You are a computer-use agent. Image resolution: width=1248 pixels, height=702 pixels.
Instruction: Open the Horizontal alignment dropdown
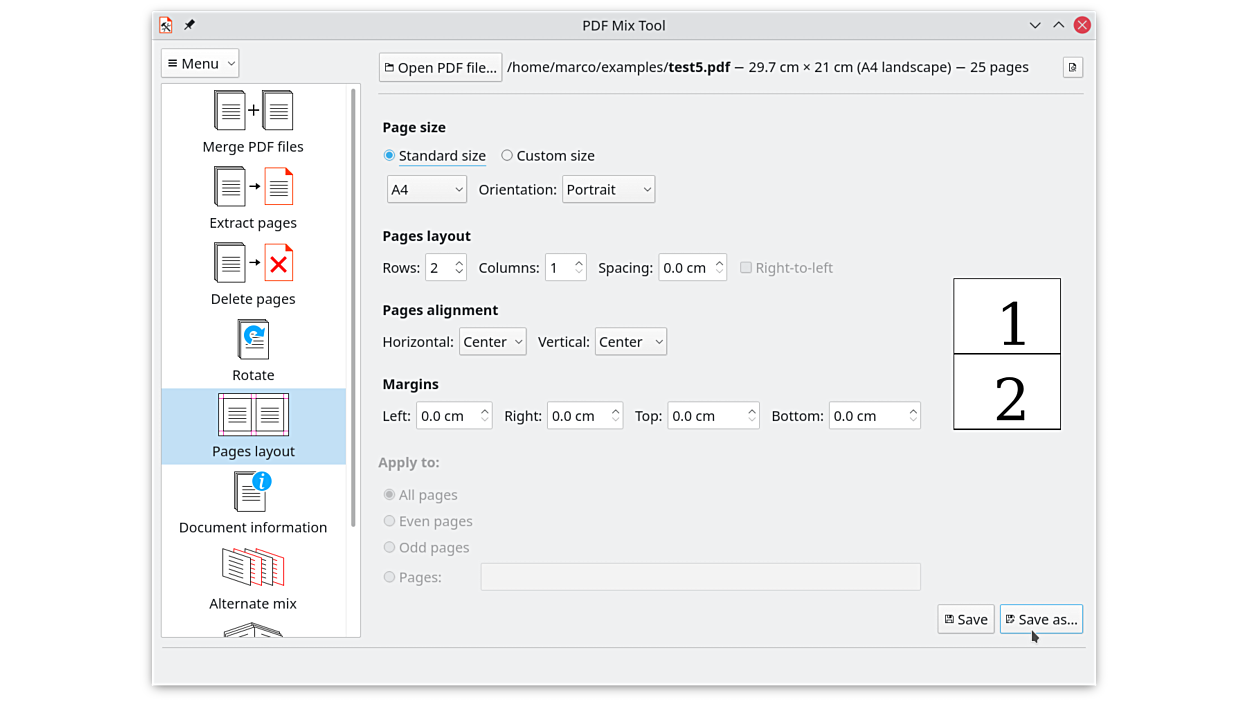tap(492, 342)
